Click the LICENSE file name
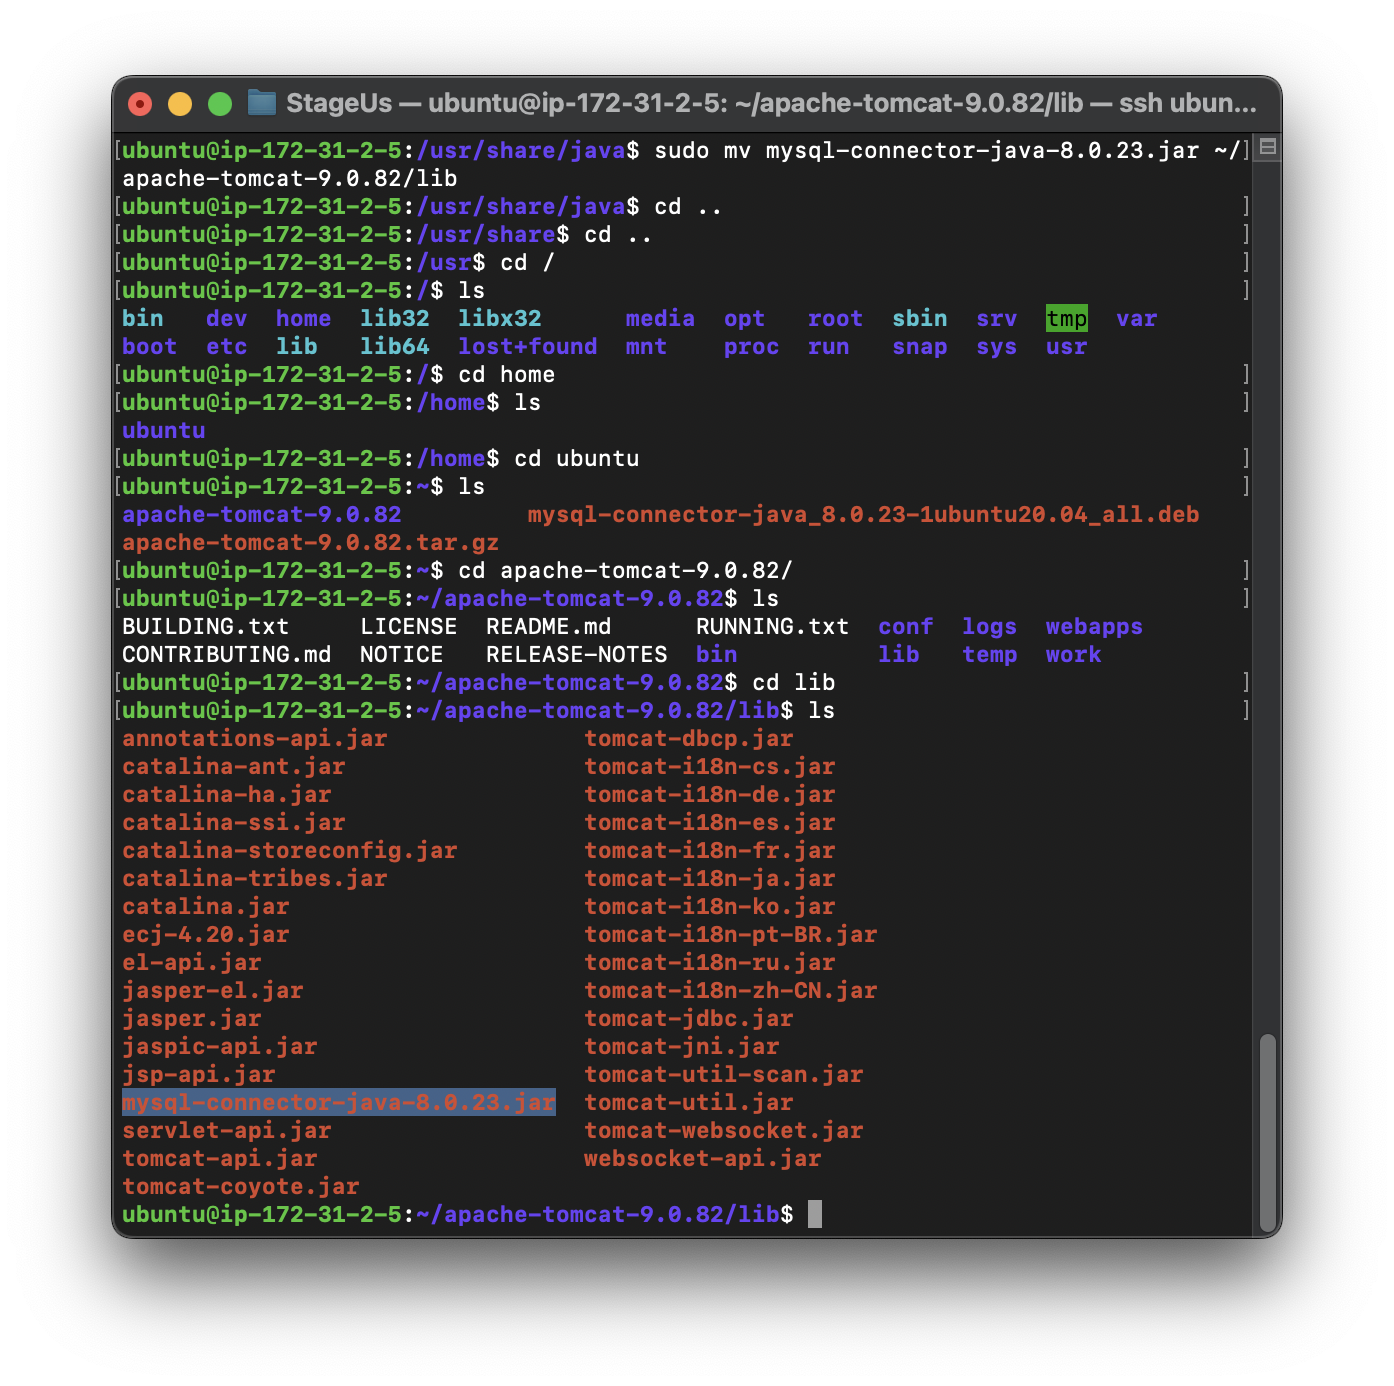The height and width of the screenshot is (1386, 1394). [409, 627]
